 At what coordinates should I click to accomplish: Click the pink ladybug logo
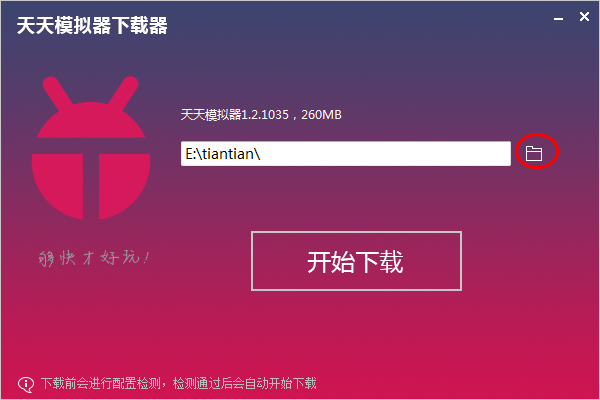[x=91, y=148]
